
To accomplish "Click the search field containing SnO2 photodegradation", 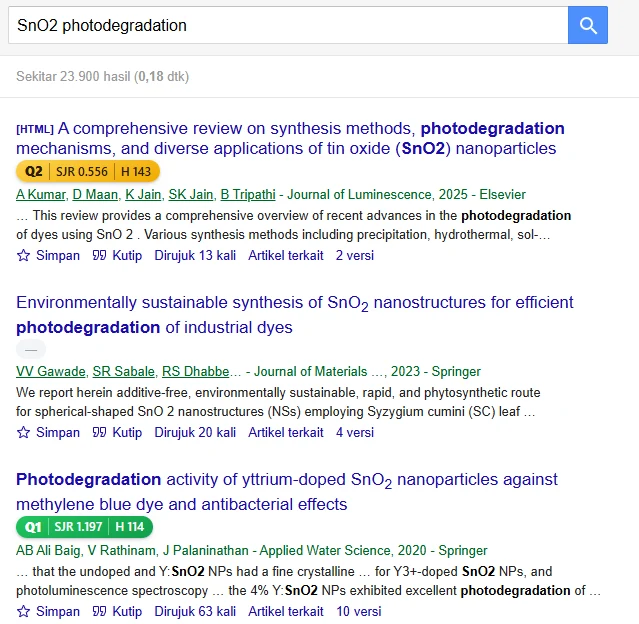I will click(x=288, y=25).
